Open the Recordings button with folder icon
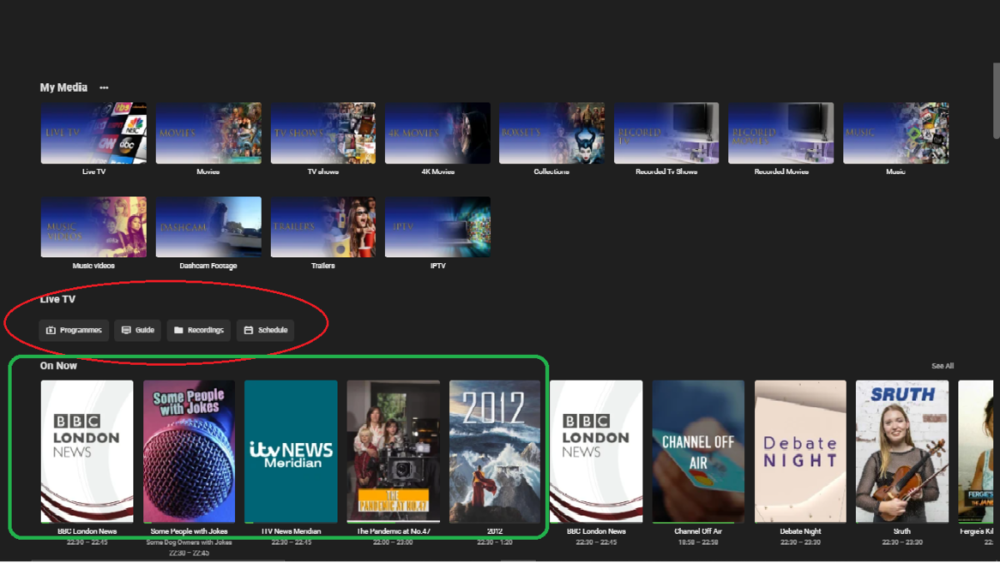The image size is (1000, 563). click(x=199, y=330)
